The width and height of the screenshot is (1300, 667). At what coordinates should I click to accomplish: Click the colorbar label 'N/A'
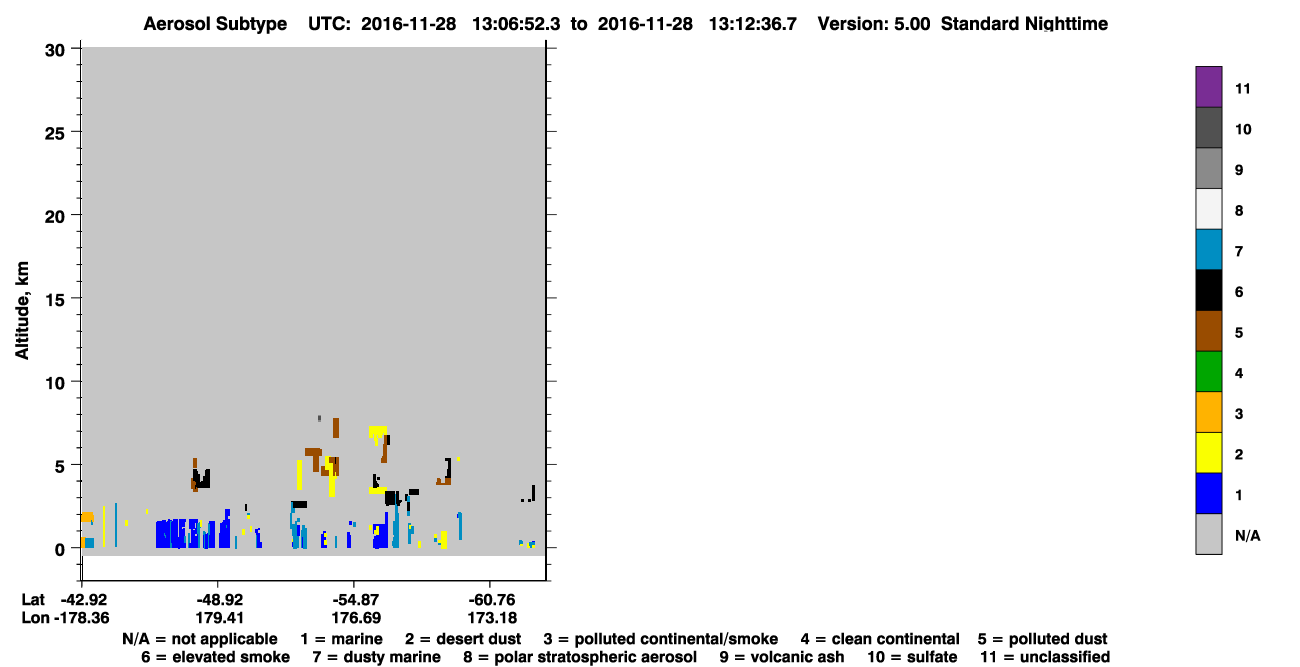click(x=1247, y=536)
